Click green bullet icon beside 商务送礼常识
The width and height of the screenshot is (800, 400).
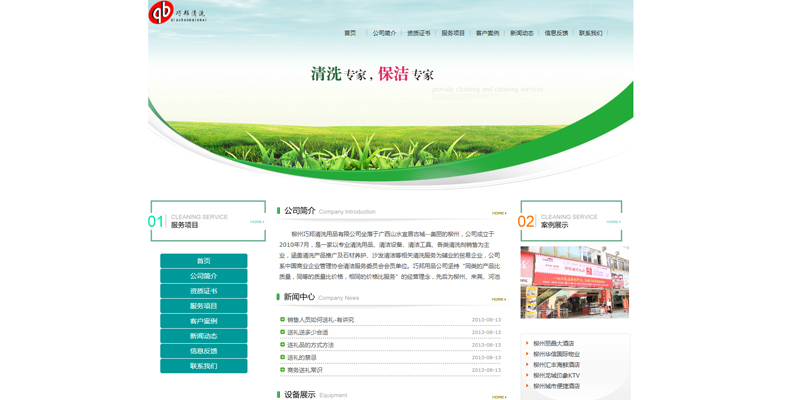(x=283, y=370)
